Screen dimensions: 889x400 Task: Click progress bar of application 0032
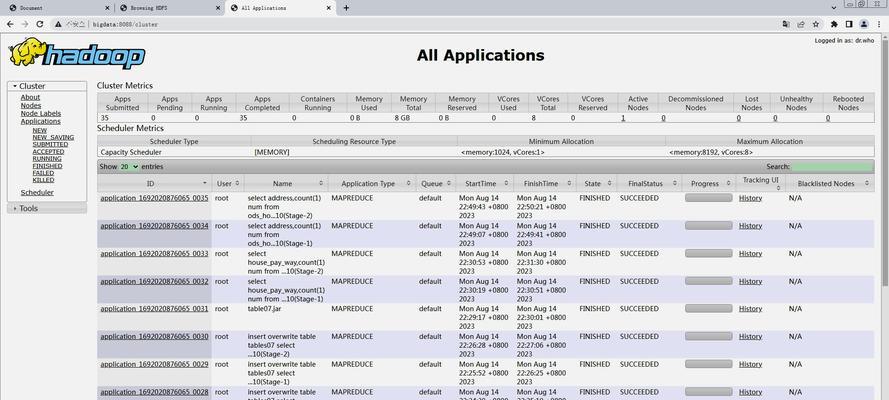(709, 281)
